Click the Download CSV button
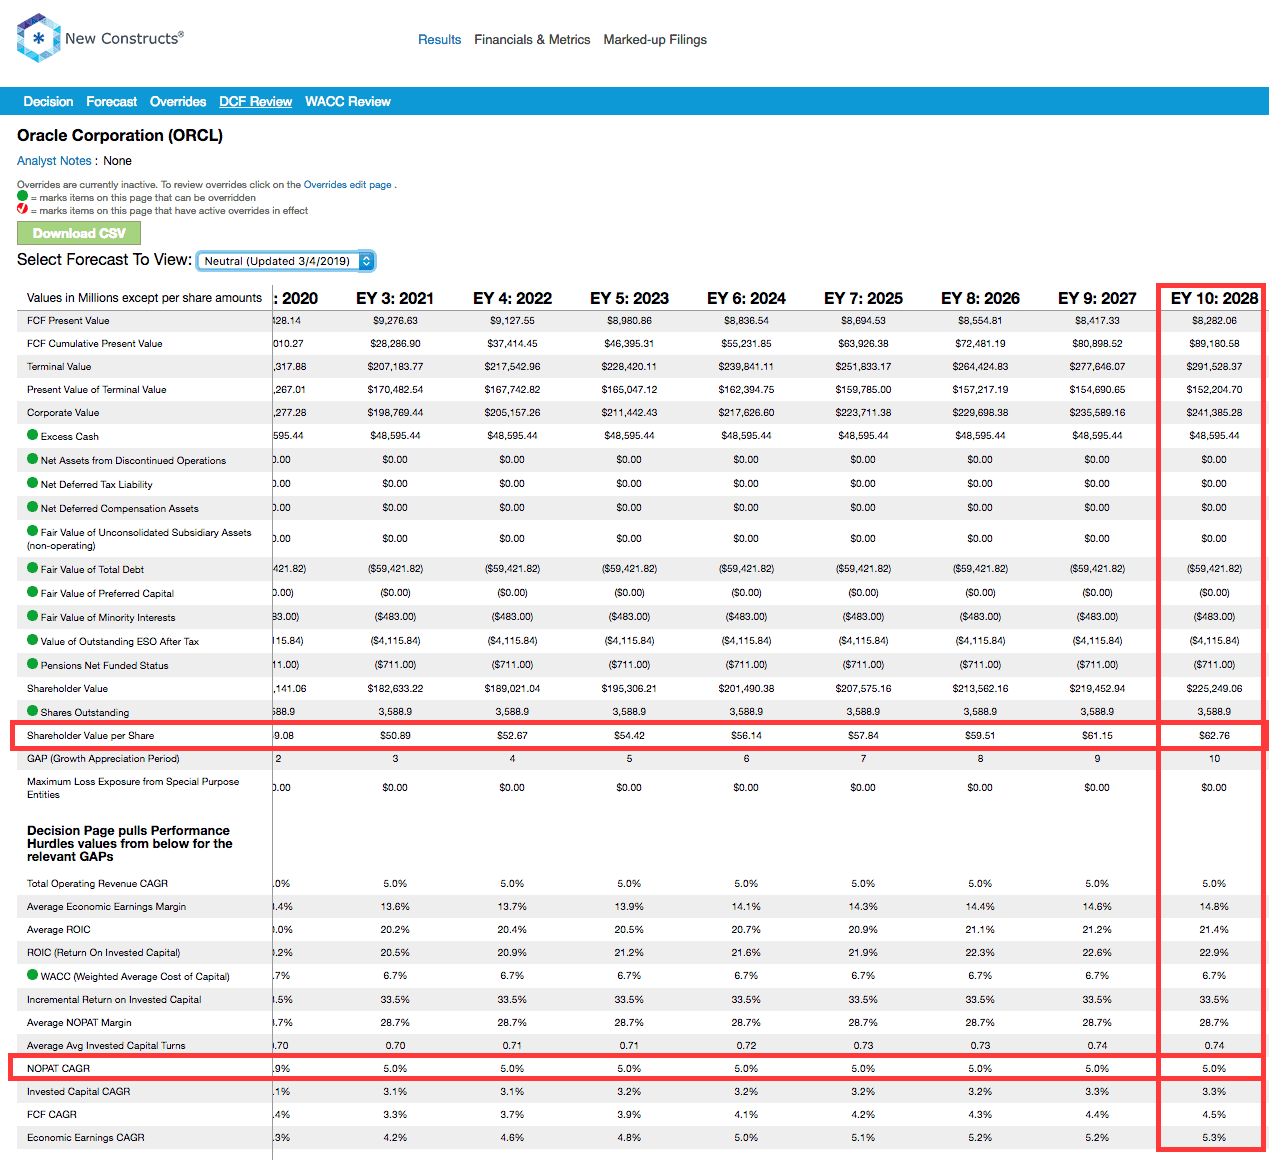The image size is (1269, 1160). coord(79,233)
